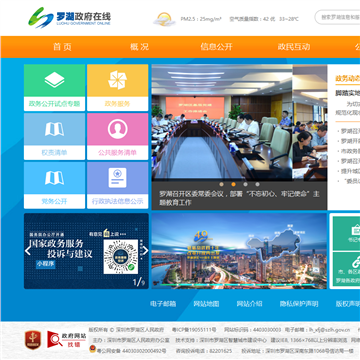Open 行政执法信息公示 certificate tile

pos(118,185)
